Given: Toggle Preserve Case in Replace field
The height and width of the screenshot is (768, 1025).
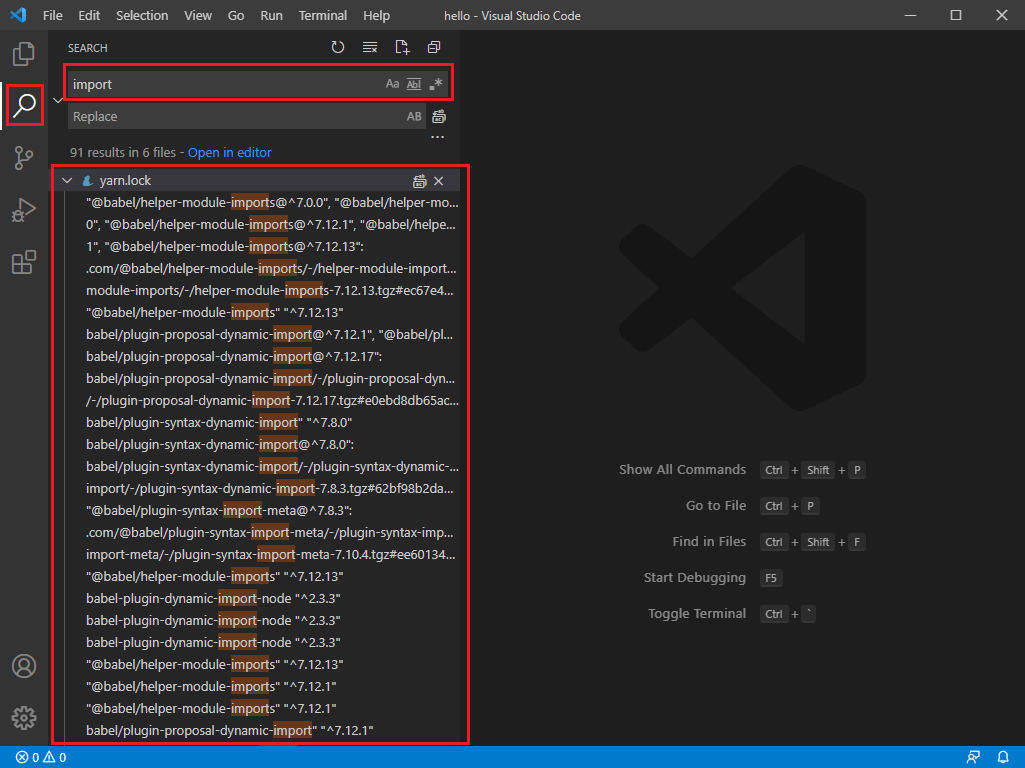Looking at the screenshot, I should pos(414,116).
